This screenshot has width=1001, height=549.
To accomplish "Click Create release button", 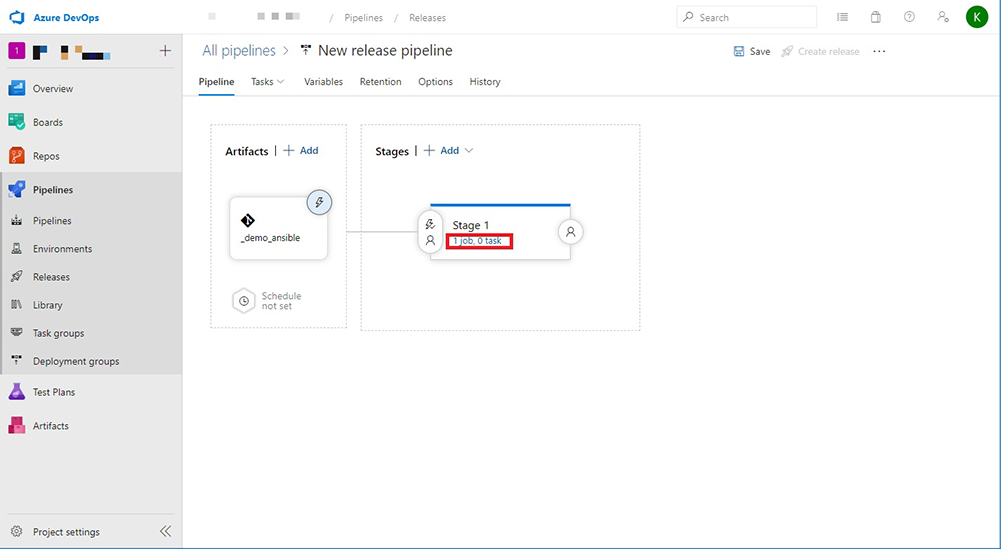I will click(x=820, y=52).
